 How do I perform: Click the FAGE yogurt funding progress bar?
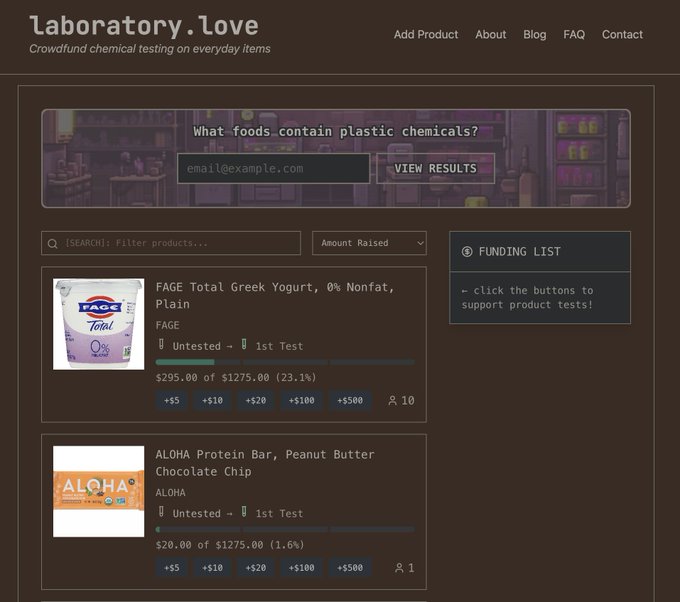[x=285, y=362]
